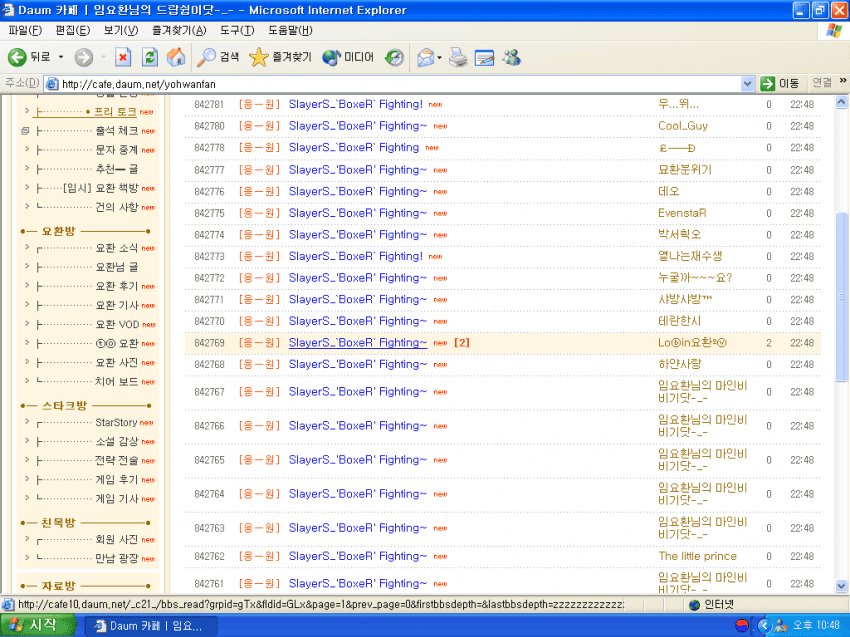The width and height of the screenshot is (850, 637).
Task: Expand the 요환 소식 sidebar arrow
Action: [27, 248]
